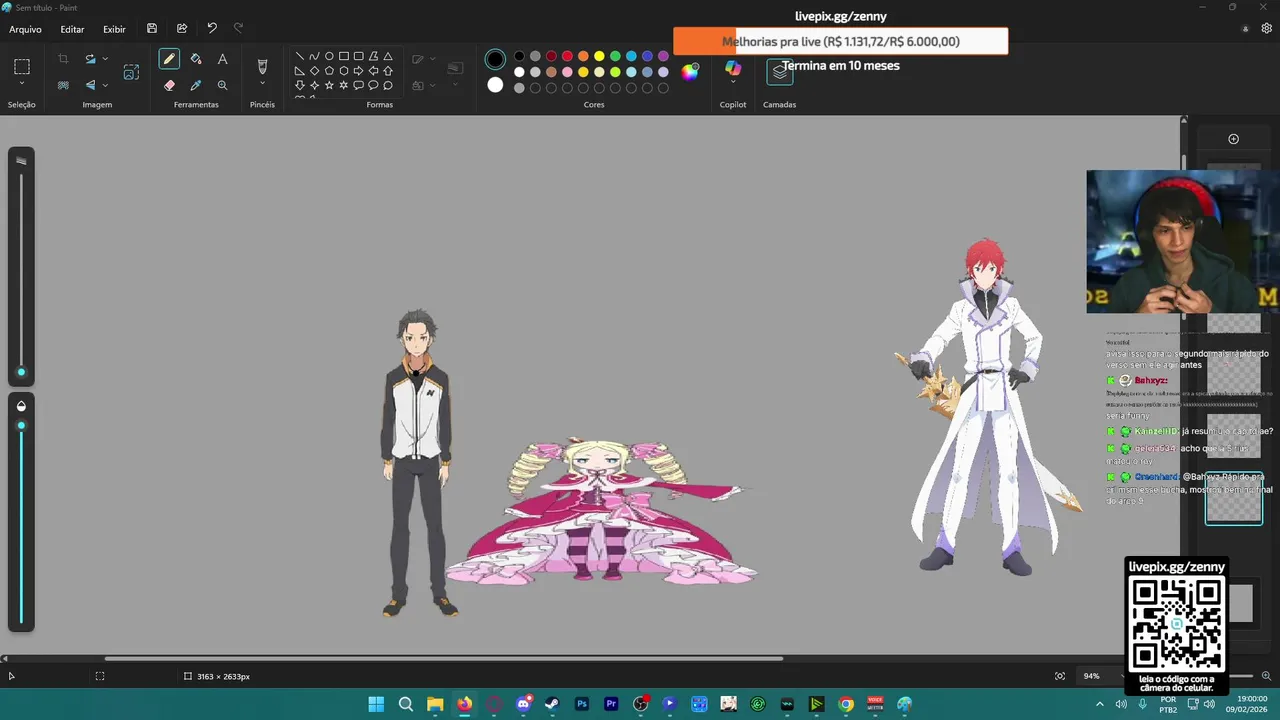Click the brush size slider handle
This screenshot has height=720, width=1280.
[21, 372]
